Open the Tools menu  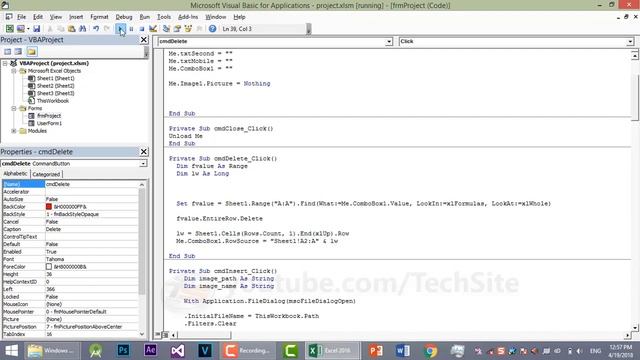point(164,17)
